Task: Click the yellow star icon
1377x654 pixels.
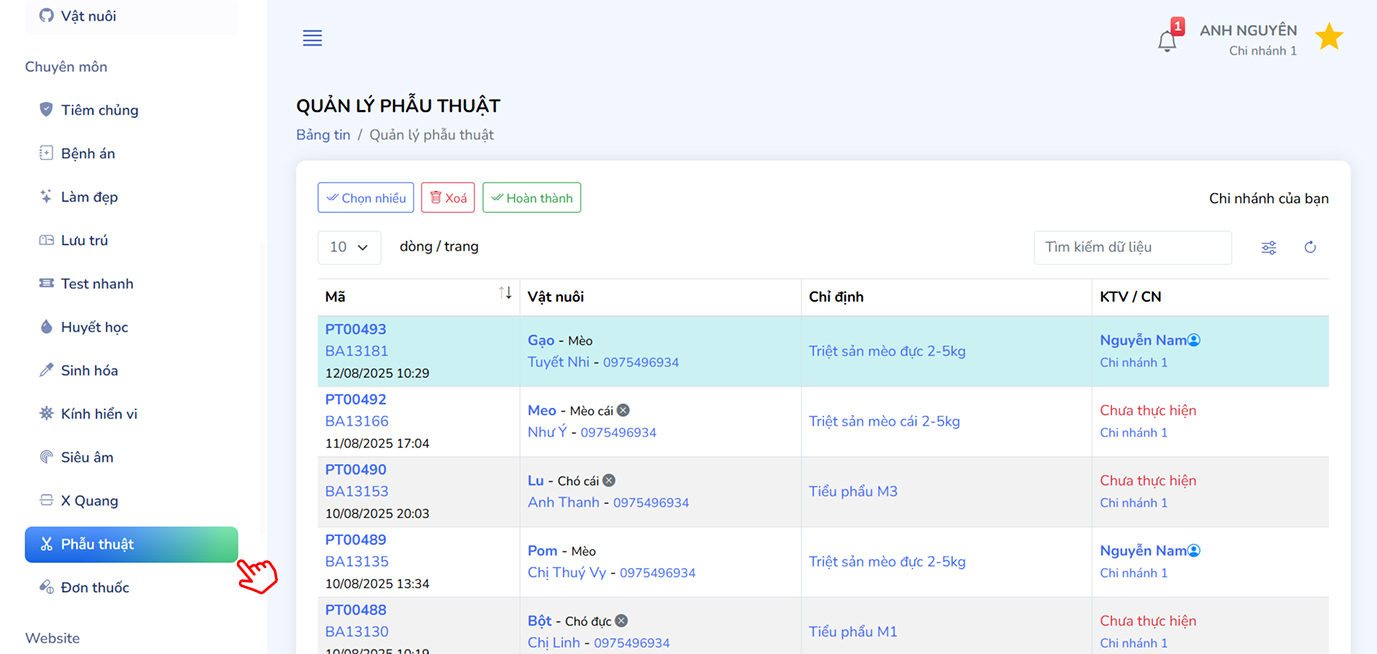Action: coord(1329,38)
